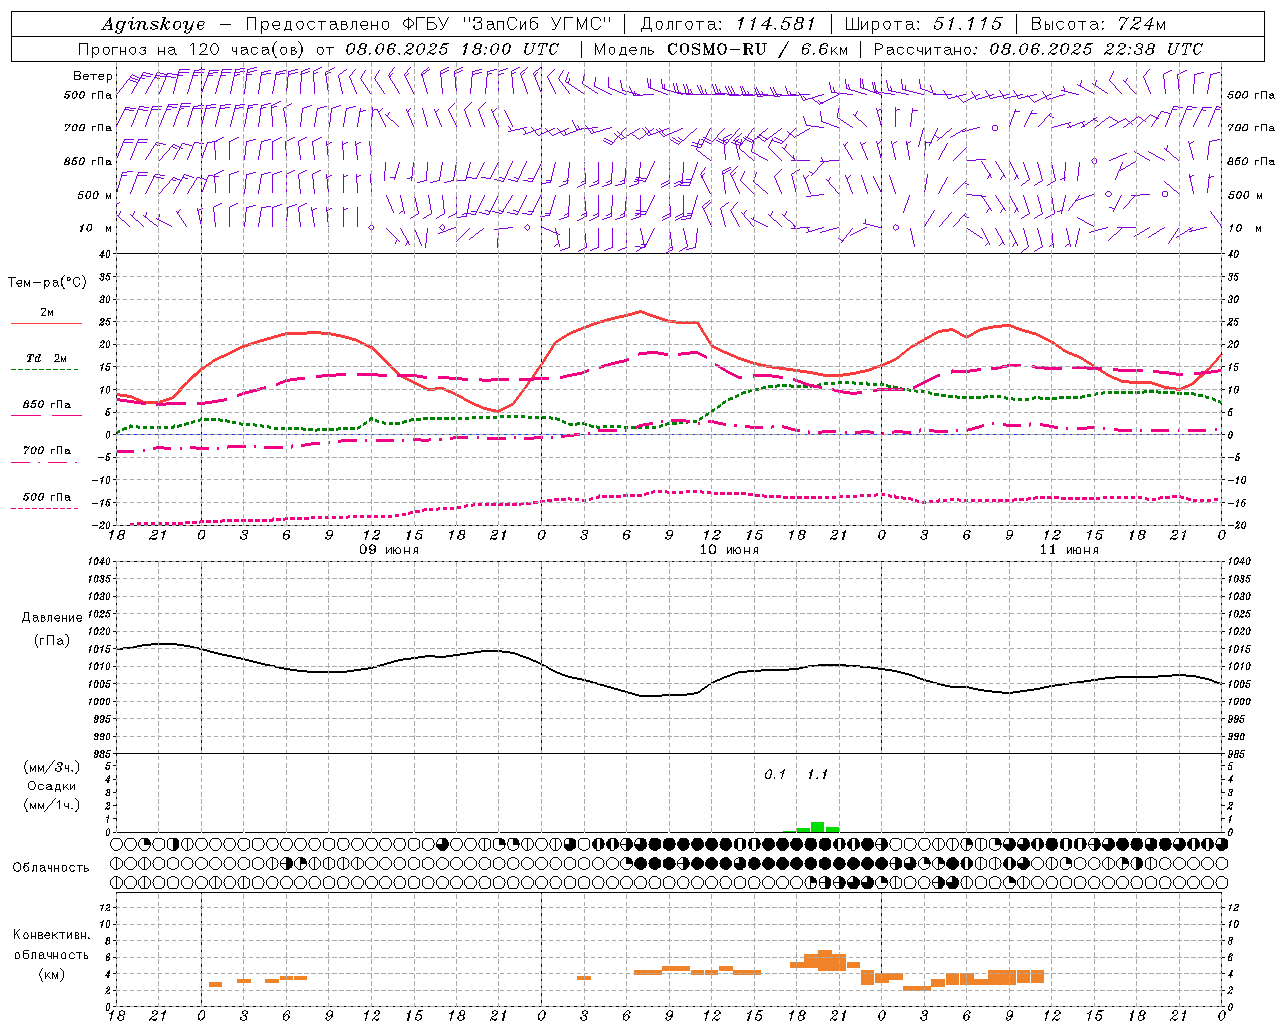The height and width of the screenshot is (1024, 1280).
Task: Click the forecast start time 08.06.2025 18:00 UTC
Action: (x=452, y=49)
